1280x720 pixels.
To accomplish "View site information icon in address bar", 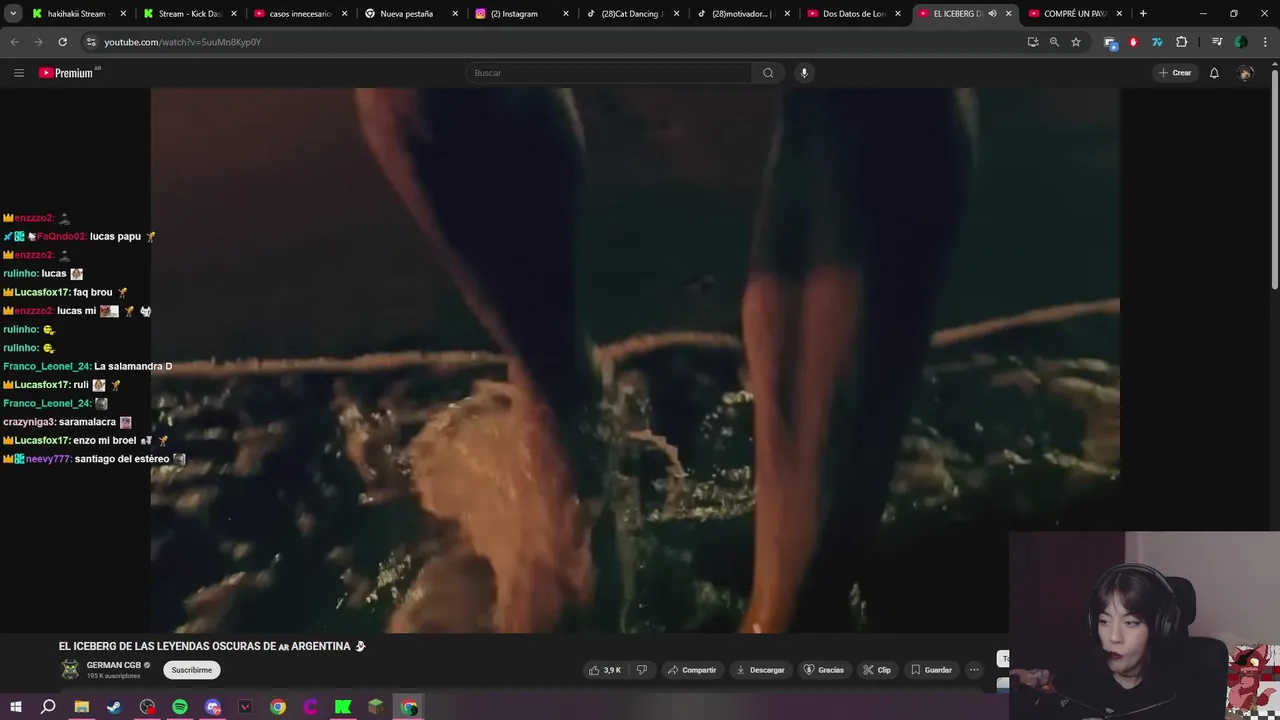I will point(91,42).
